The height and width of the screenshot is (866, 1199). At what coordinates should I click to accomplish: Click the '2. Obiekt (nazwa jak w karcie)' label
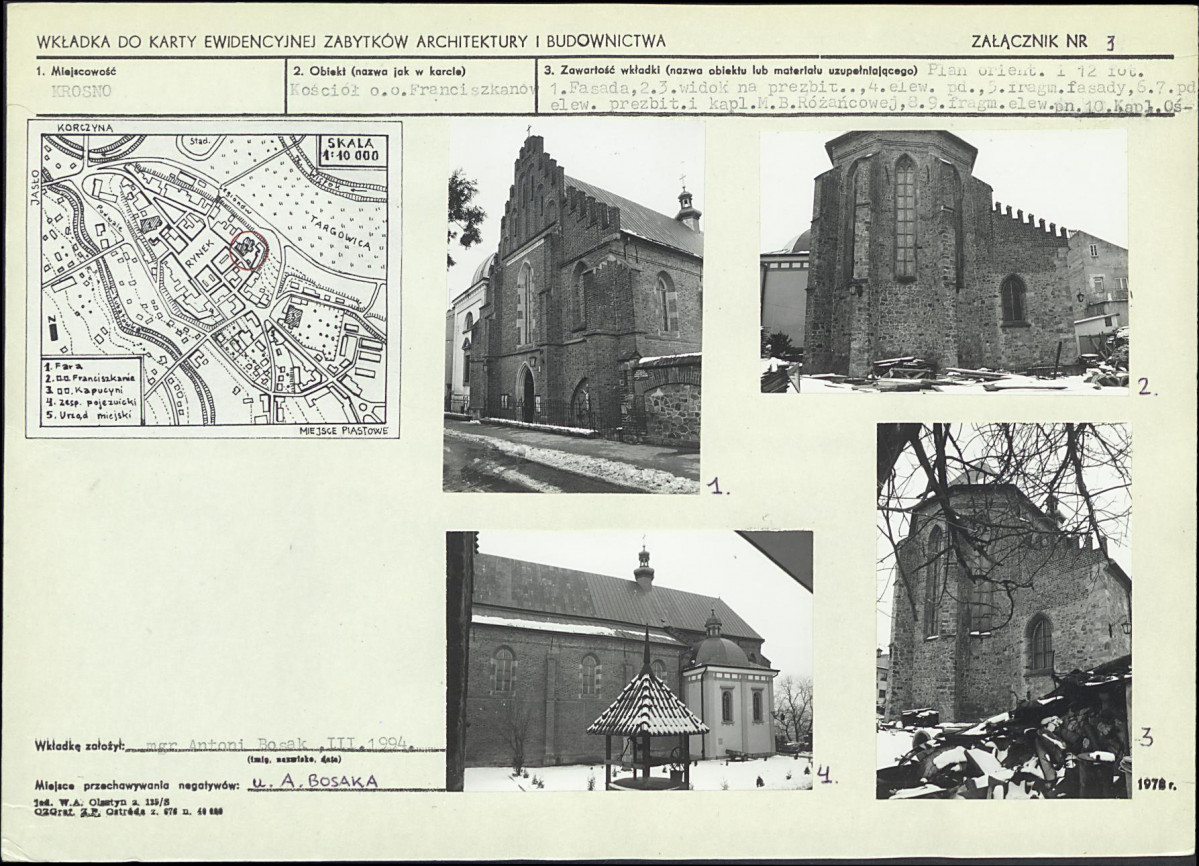click(379, 71)
